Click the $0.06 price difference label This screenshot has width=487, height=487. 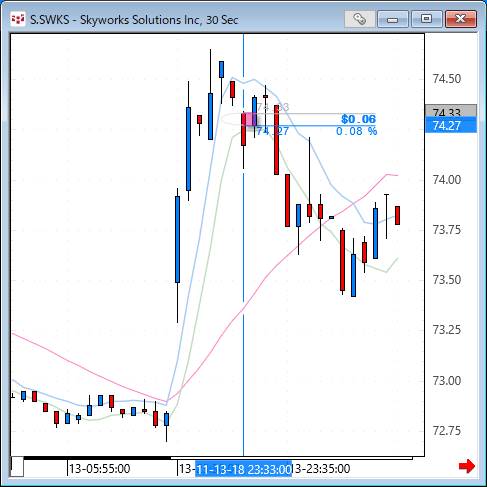click(358, 119)
